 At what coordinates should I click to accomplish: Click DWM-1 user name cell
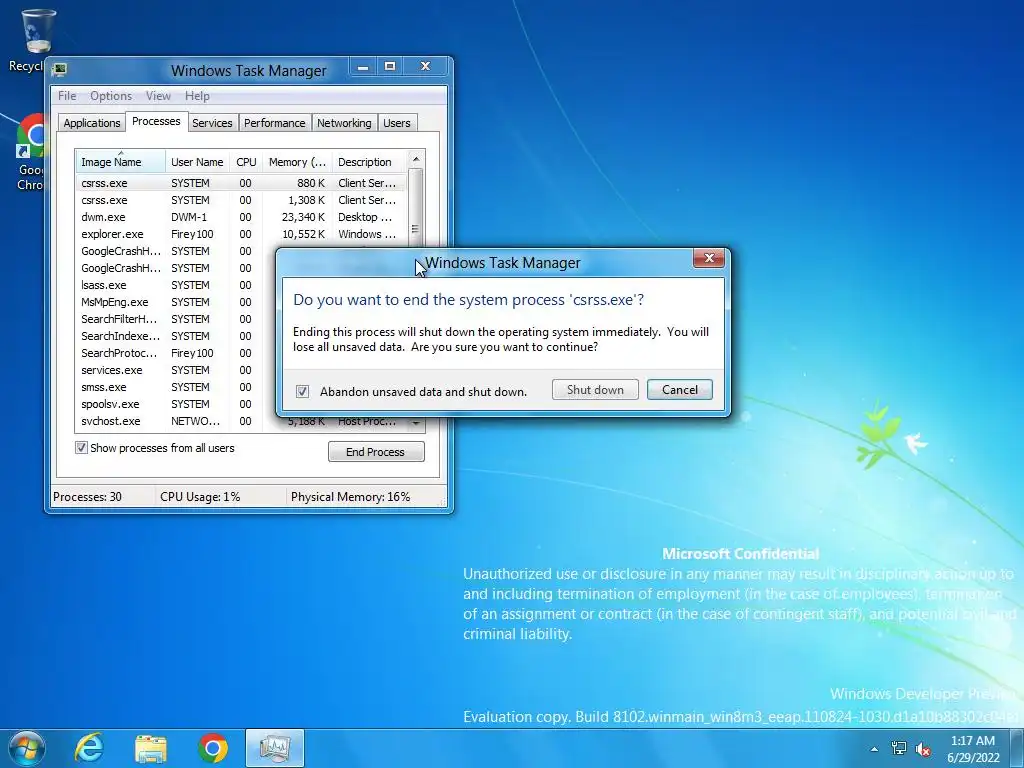click(x=189, y=217)
